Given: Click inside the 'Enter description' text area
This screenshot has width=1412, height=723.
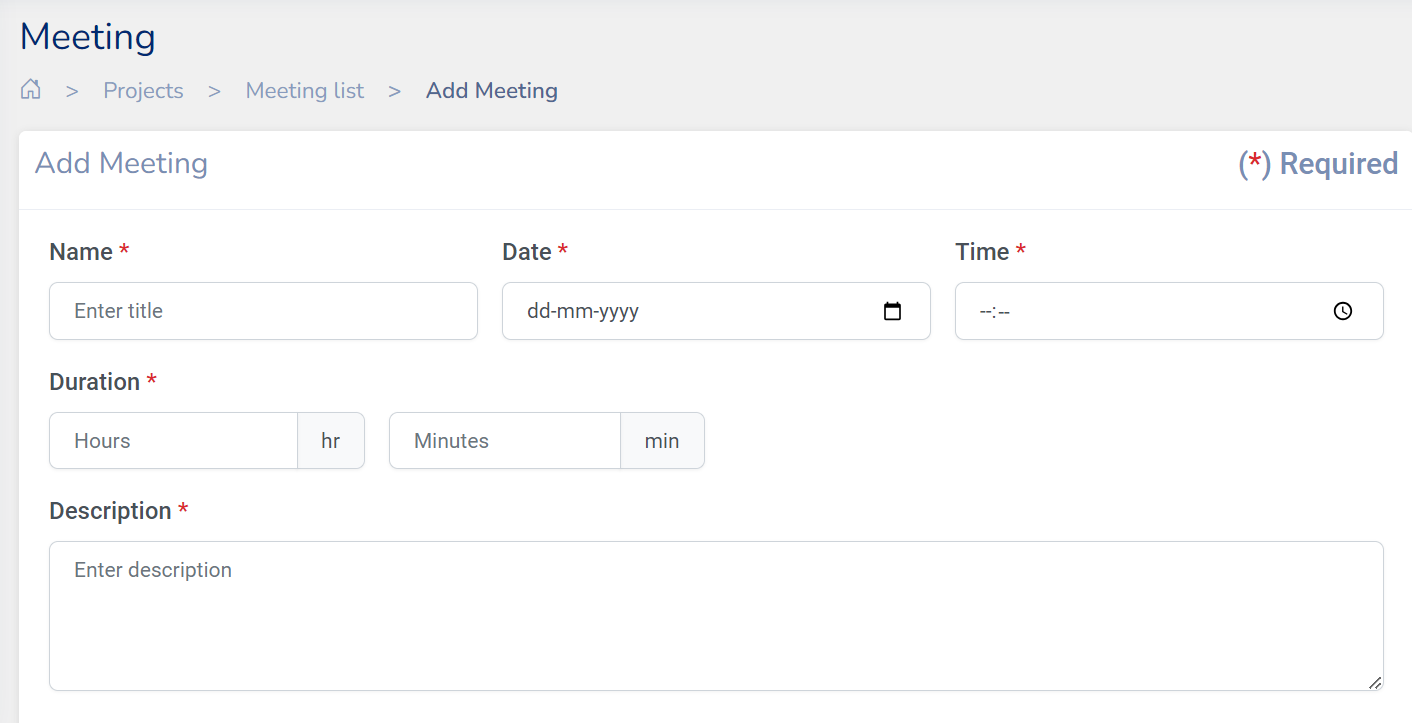Looking at the screenshot, I should tap(715, 616).
